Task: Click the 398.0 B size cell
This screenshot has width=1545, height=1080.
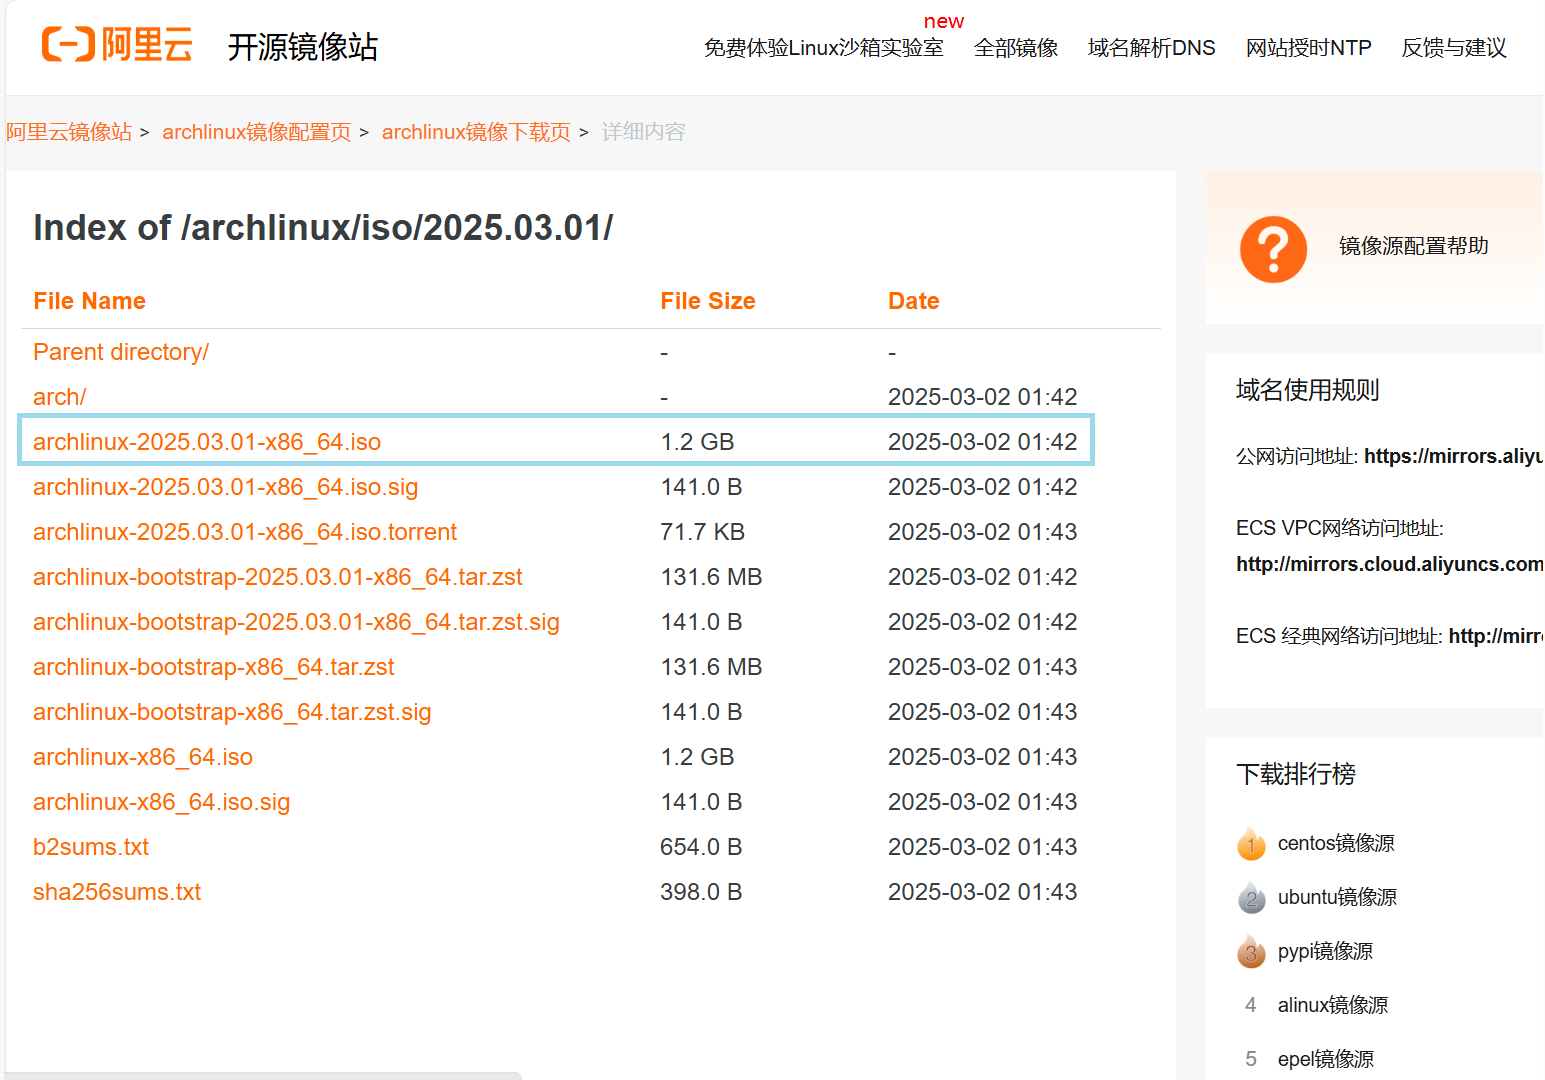Action: pos(701,892)
